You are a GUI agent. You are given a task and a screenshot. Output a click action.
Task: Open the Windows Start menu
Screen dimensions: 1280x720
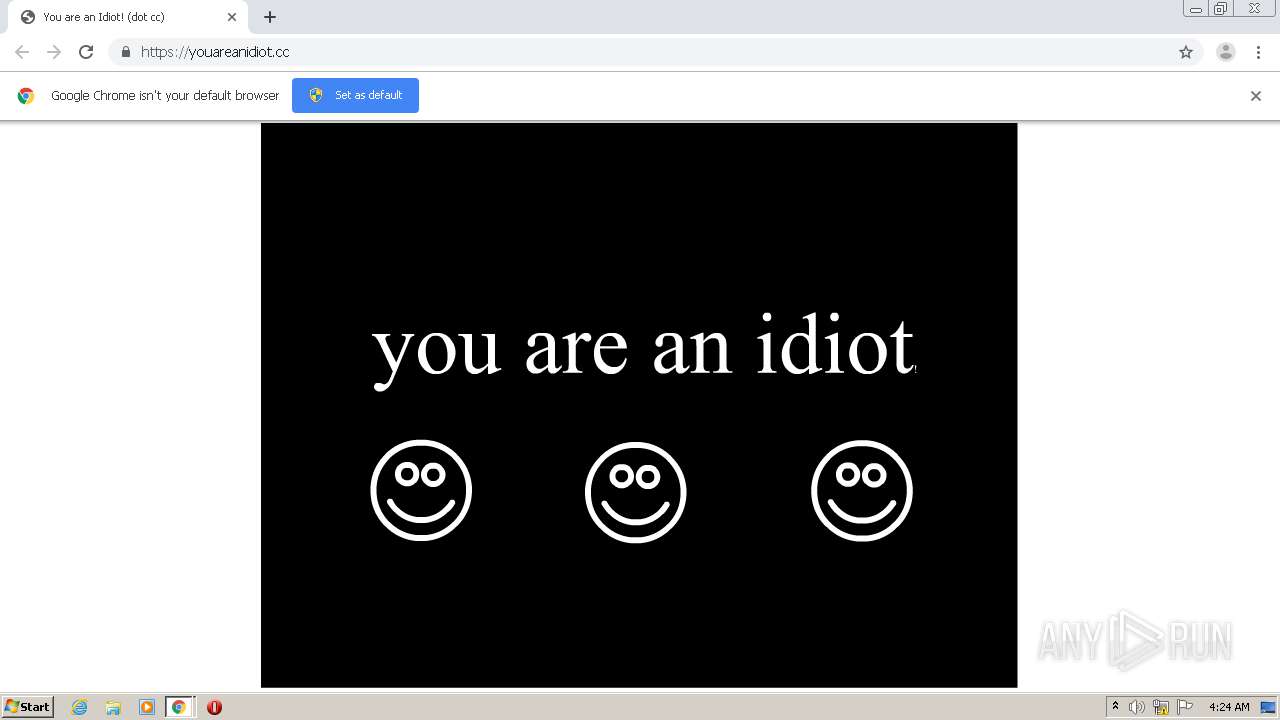coord(27,707)
